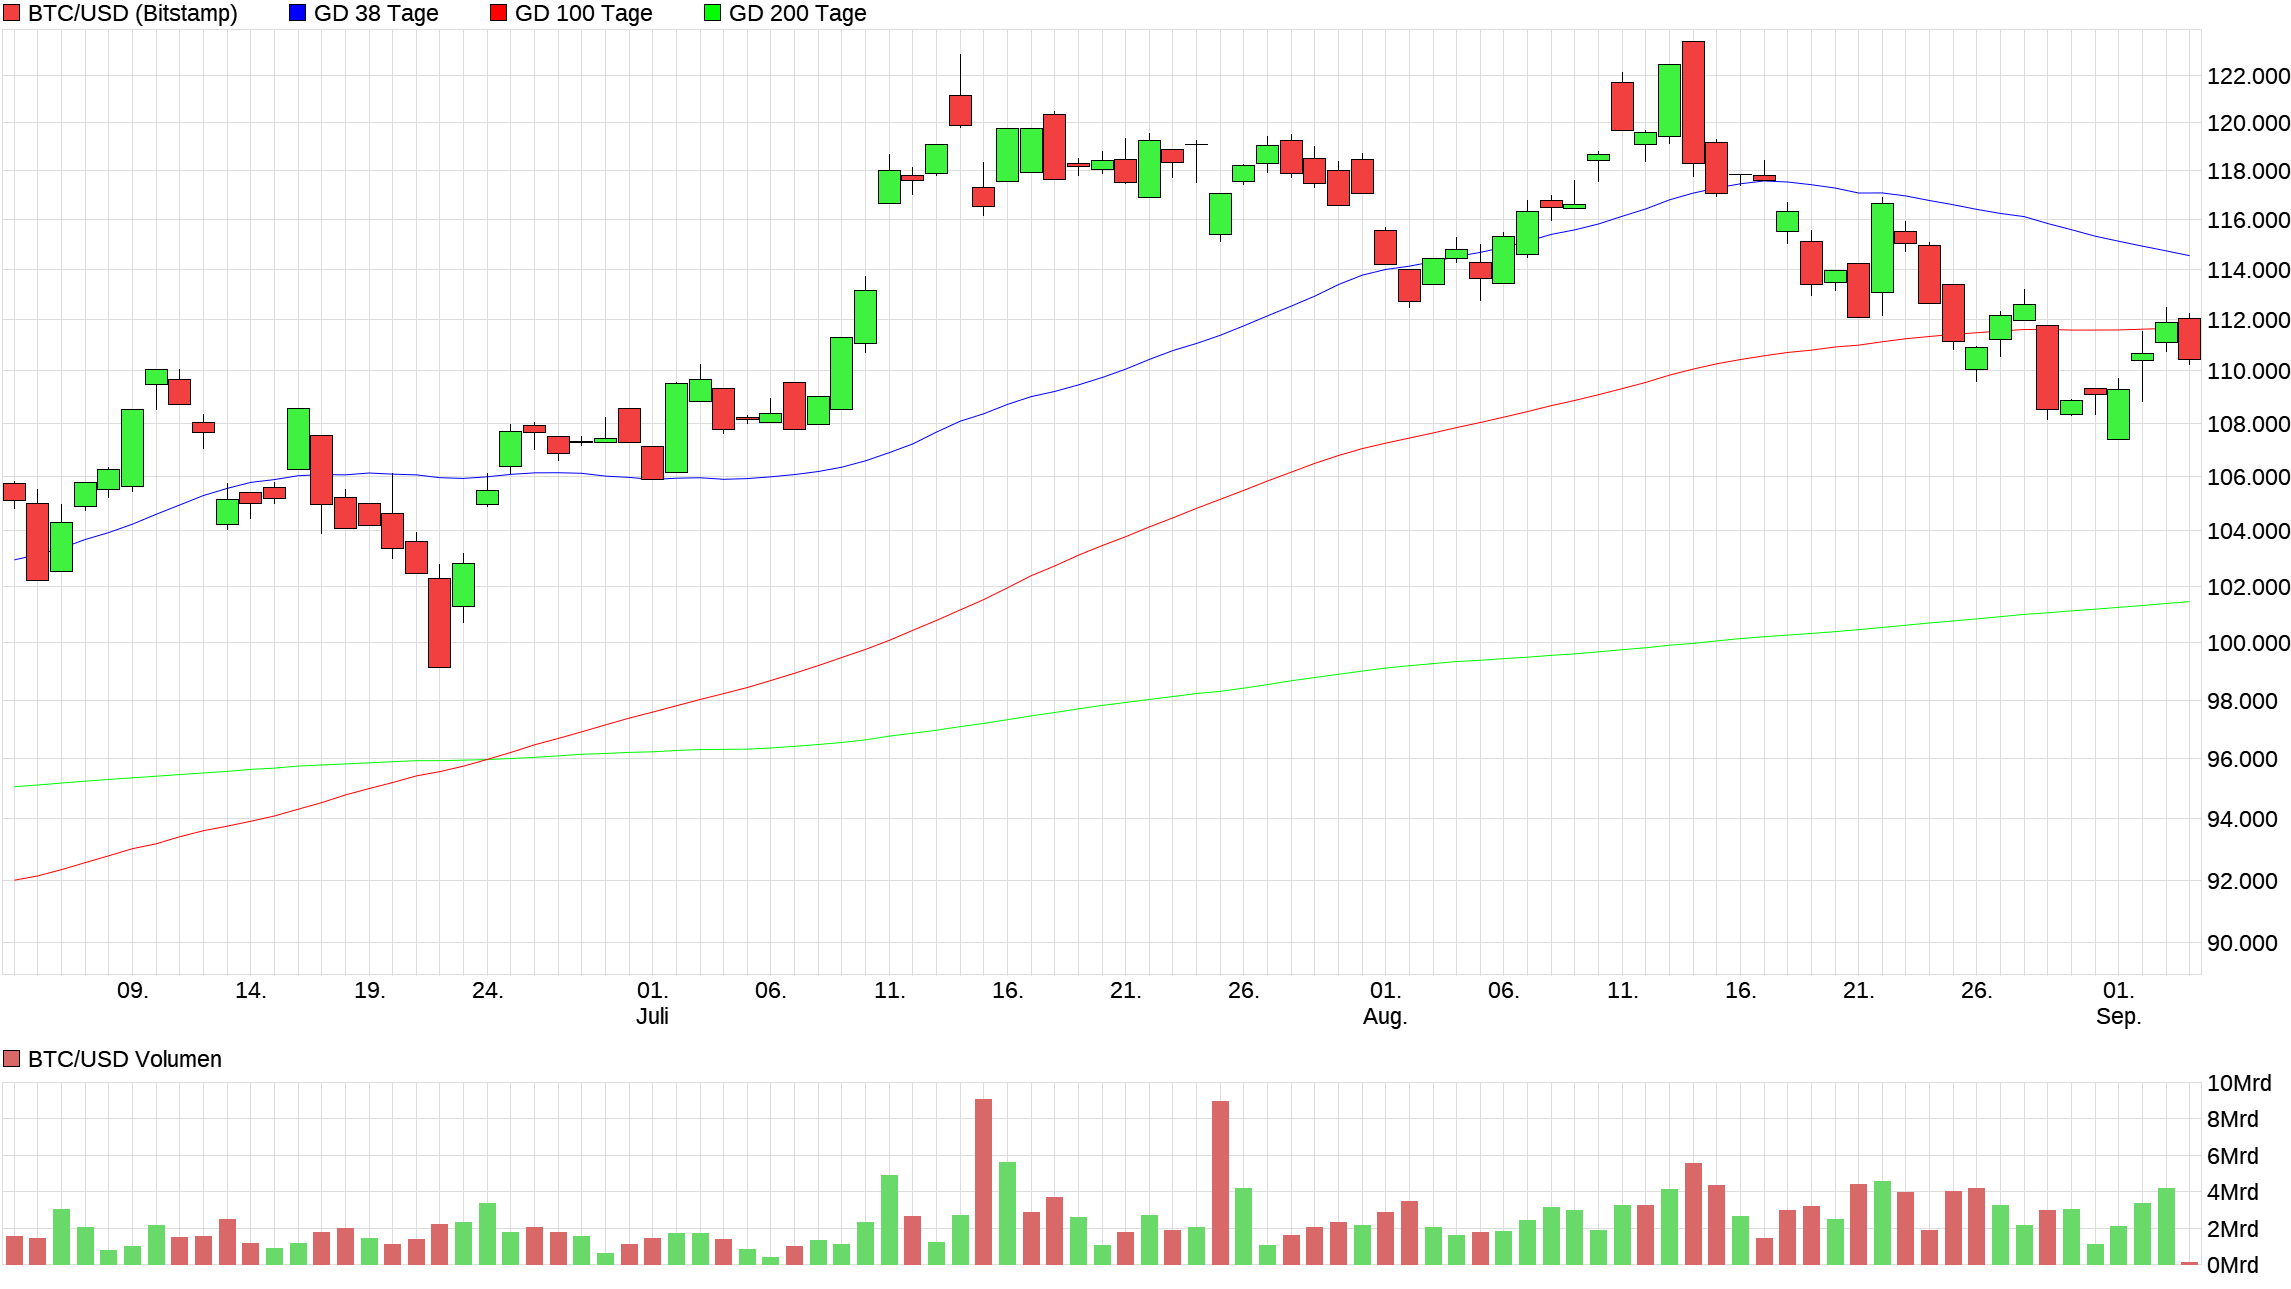Click the BTC/USD Volumen legend swatch

click(x=12, y=1059)
